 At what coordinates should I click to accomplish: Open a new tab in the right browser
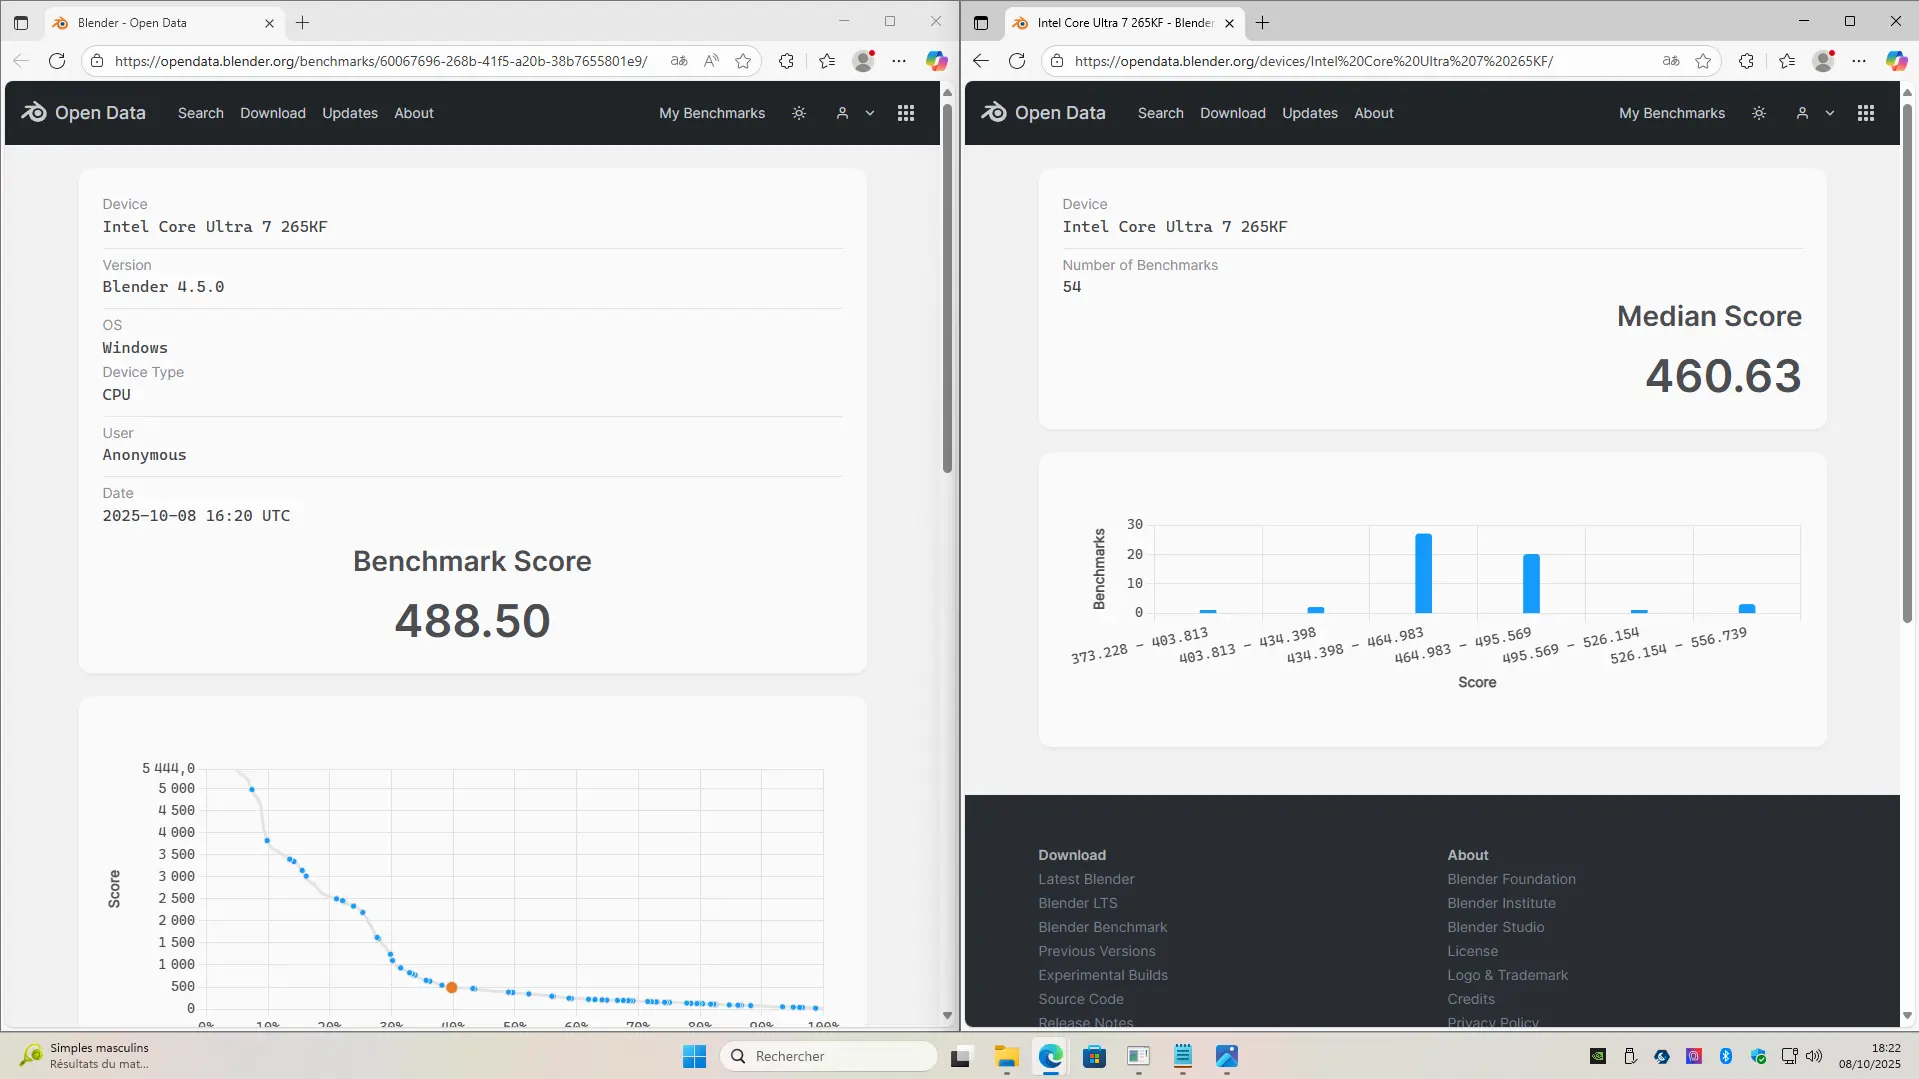1262,22
